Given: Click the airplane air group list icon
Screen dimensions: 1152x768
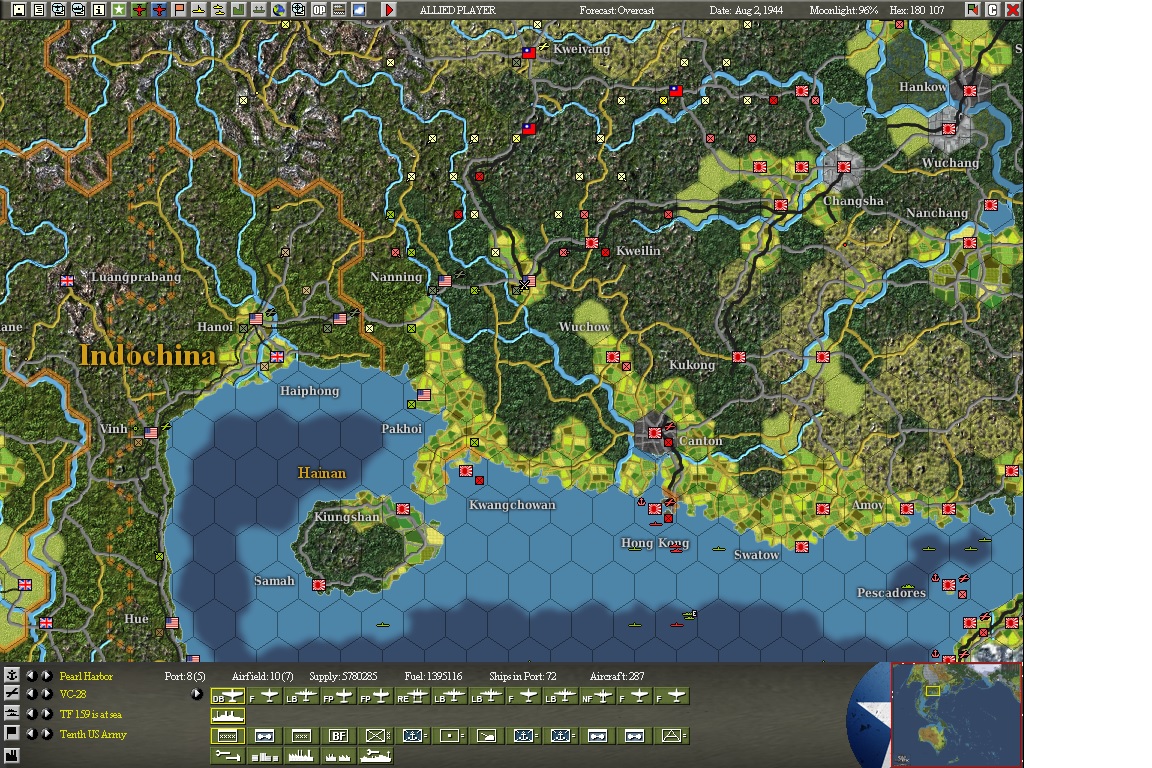Looking at the screenshot, I should point(12,693).
